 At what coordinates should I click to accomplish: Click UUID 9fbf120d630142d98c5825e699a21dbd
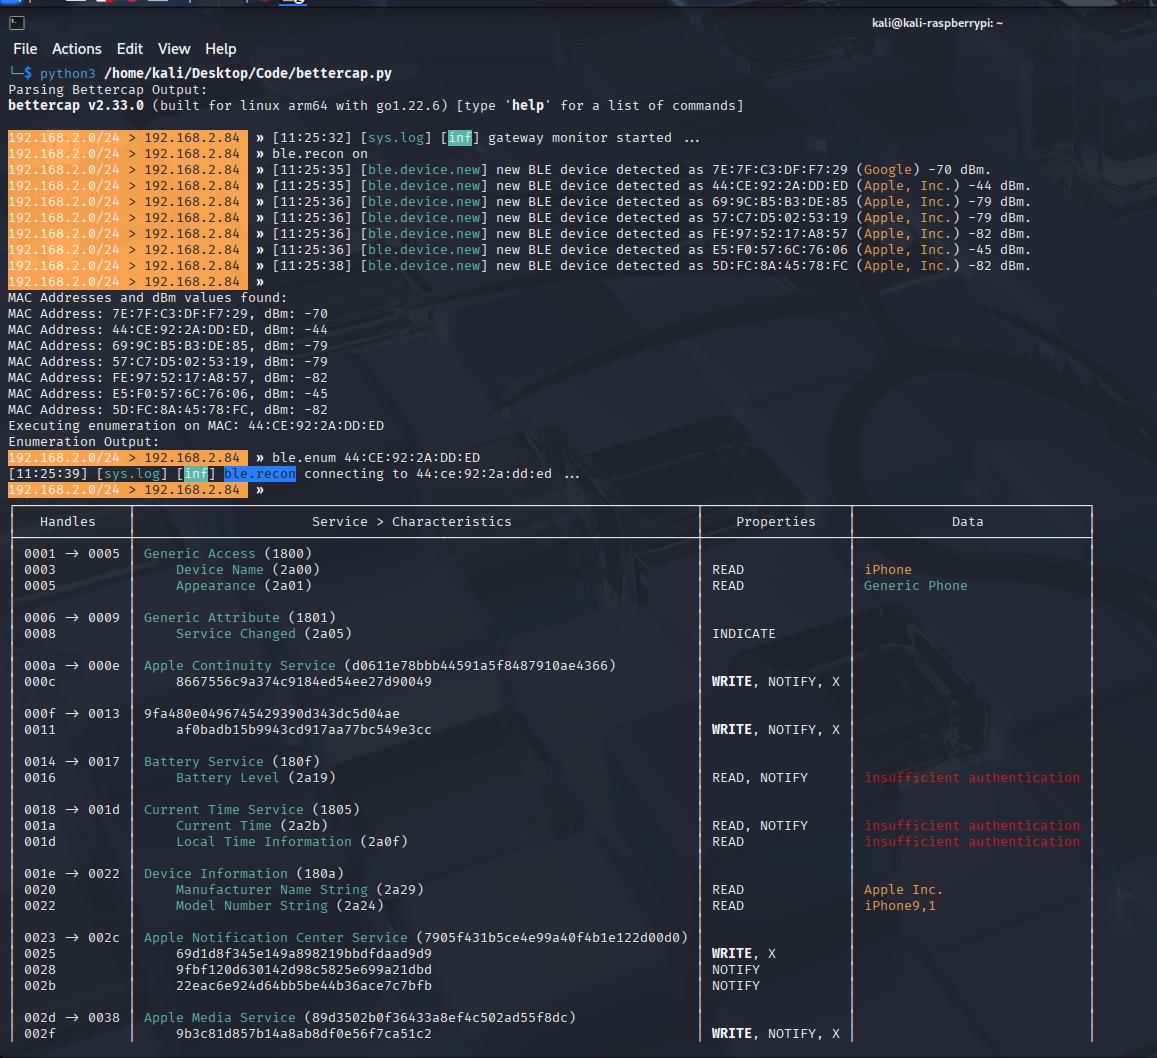(x=304, y=969)
